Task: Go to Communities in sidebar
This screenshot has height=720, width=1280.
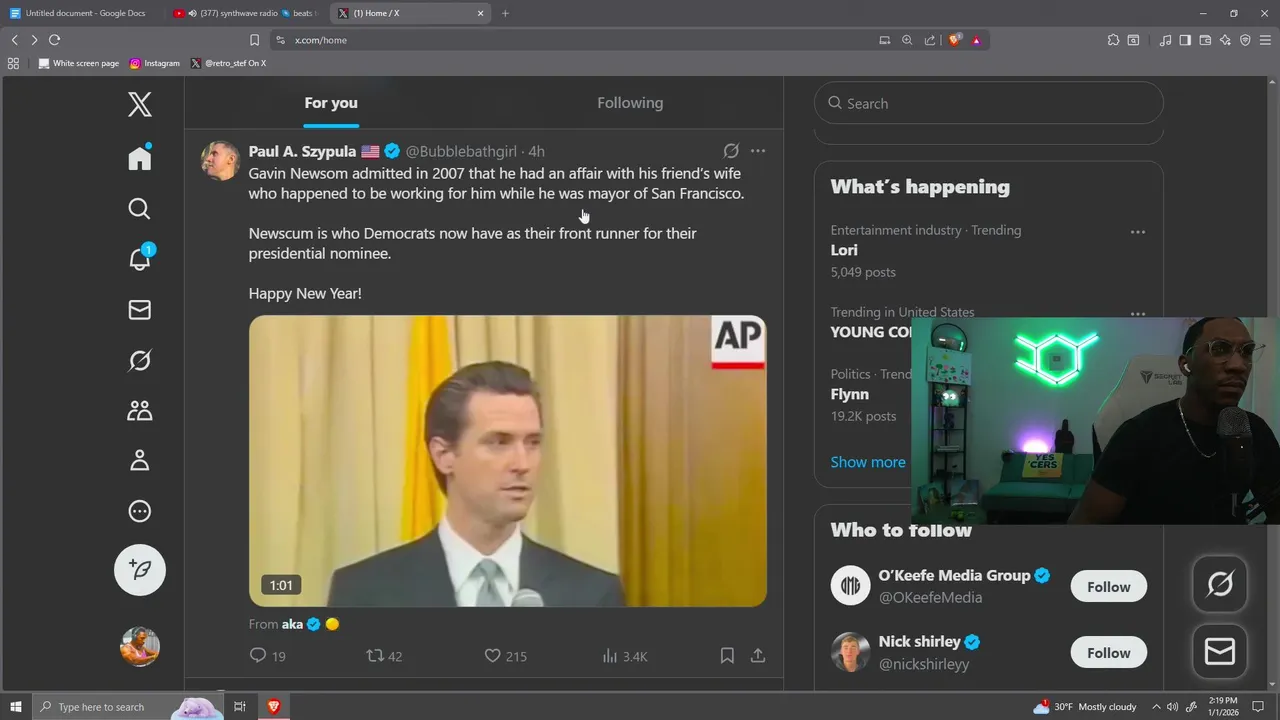Action: pos(140,410)
